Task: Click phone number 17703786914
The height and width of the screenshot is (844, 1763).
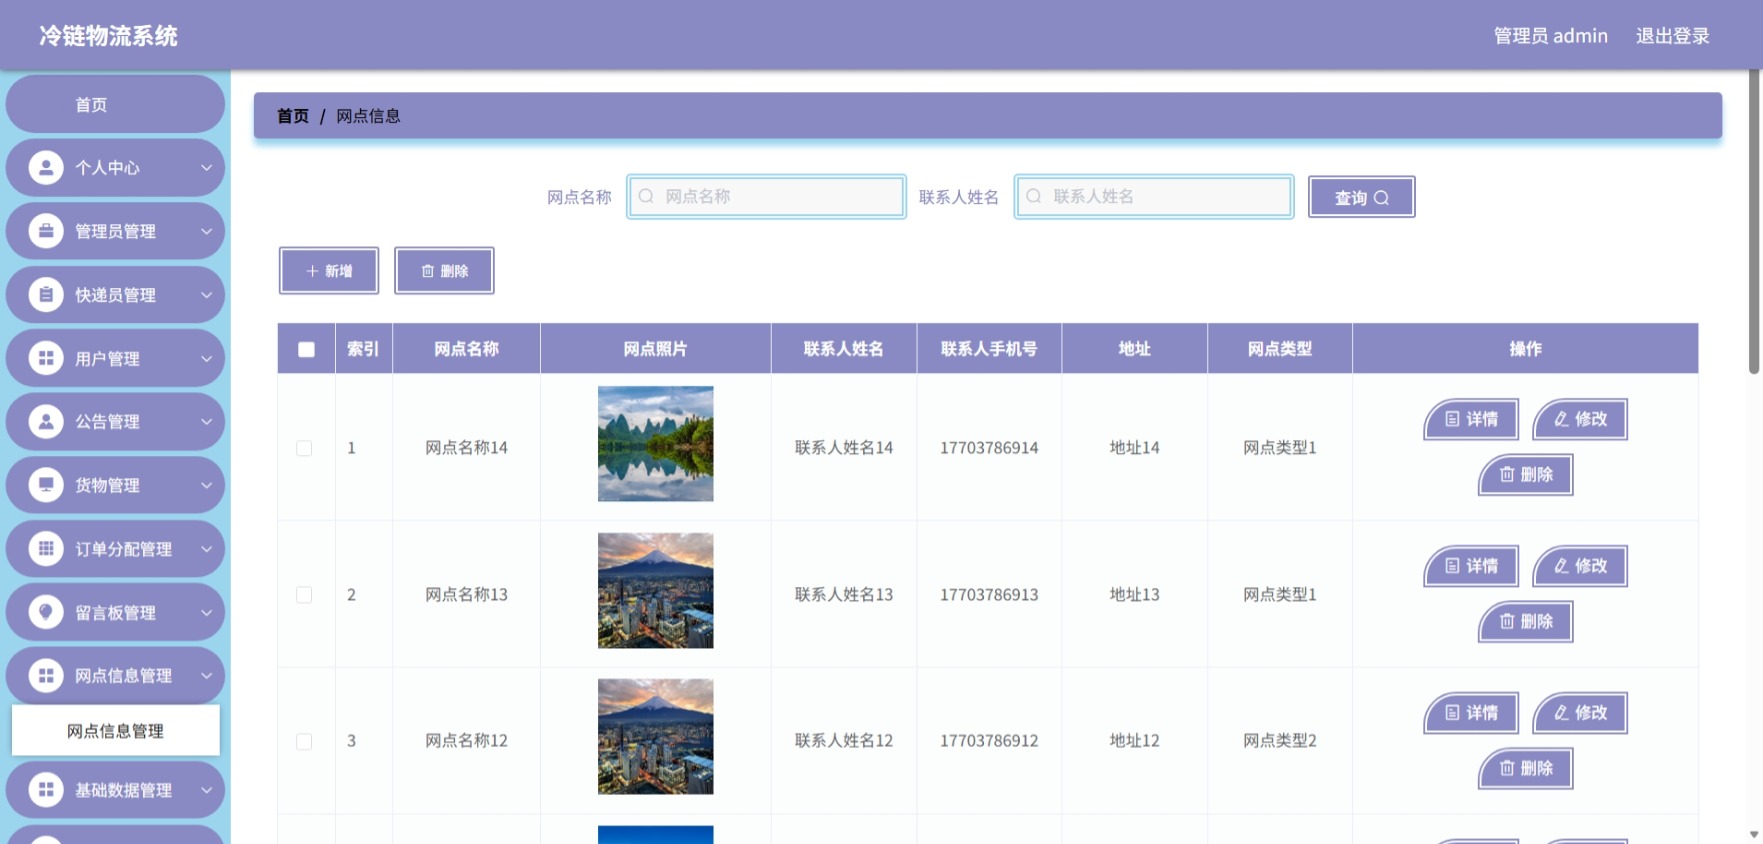Action: tap(989, 448)
